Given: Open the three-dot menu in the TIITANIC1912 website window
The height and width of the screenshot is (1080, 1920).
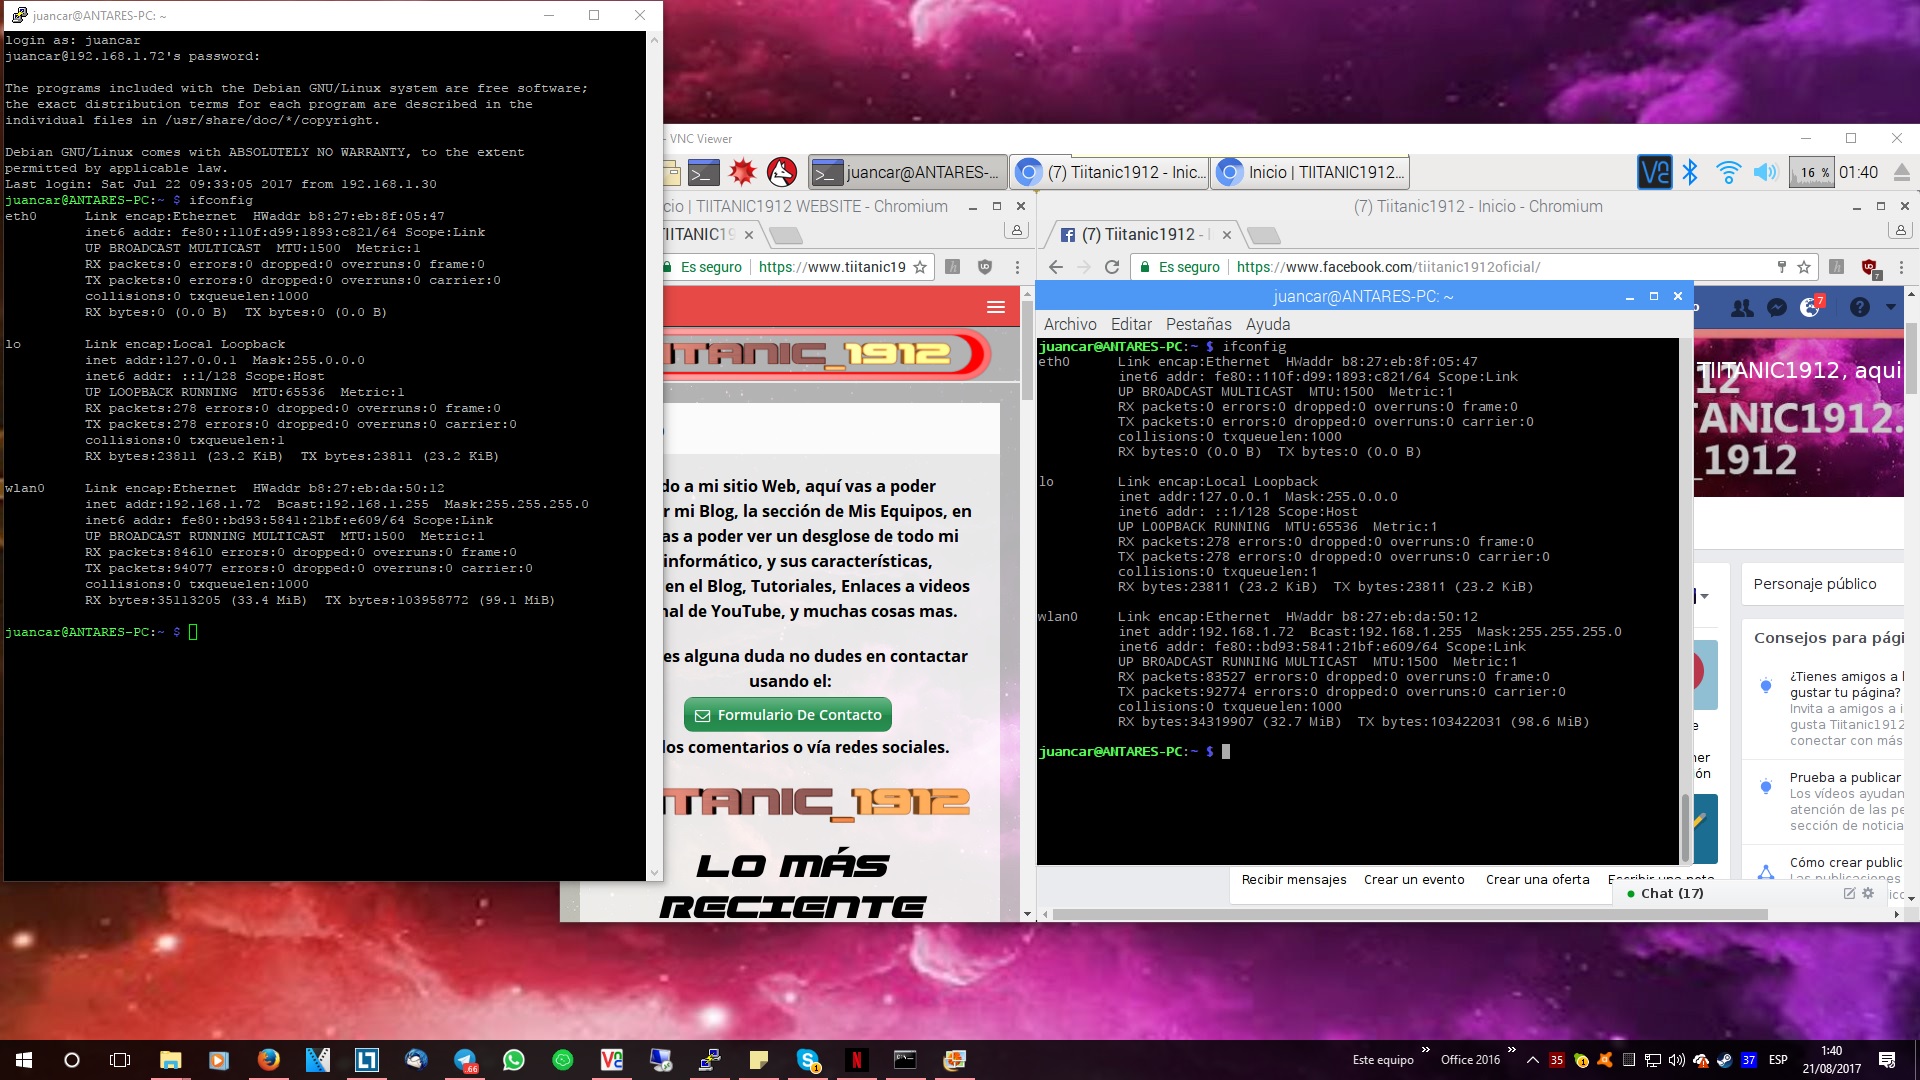Looking at the screenshot, I should click(x=1017, y=267).
